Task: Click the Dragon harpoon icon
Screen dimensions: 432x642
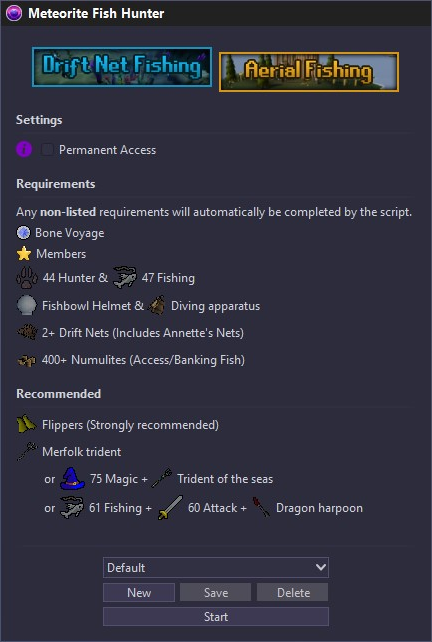Action: coord(261,507)
